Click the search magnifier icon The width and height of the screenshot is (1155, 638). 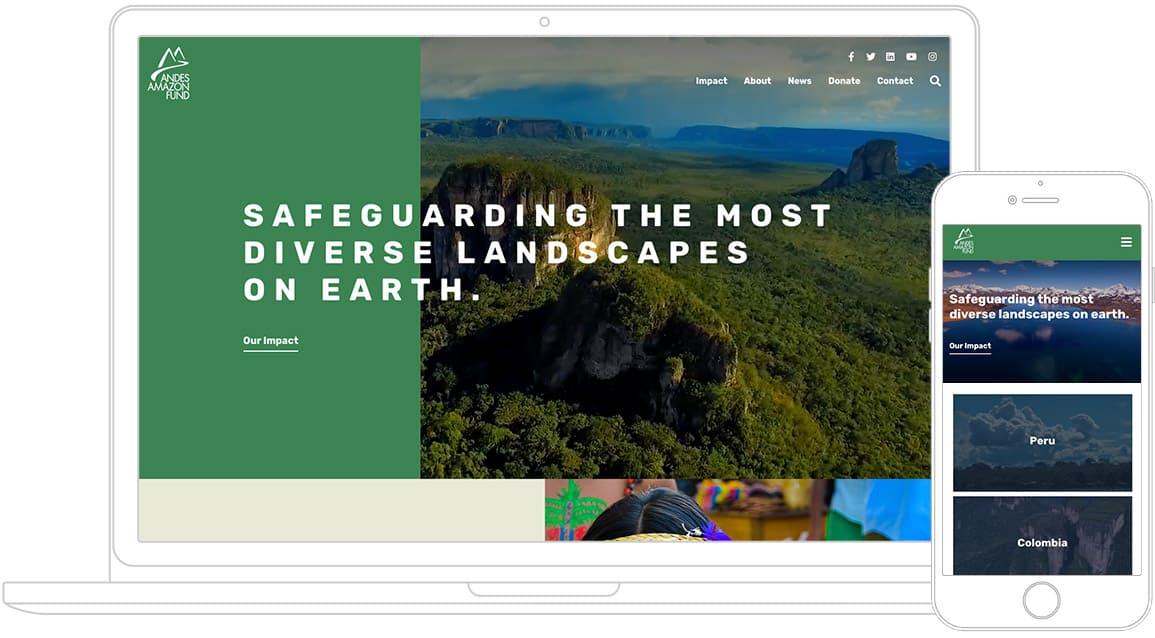935,81
